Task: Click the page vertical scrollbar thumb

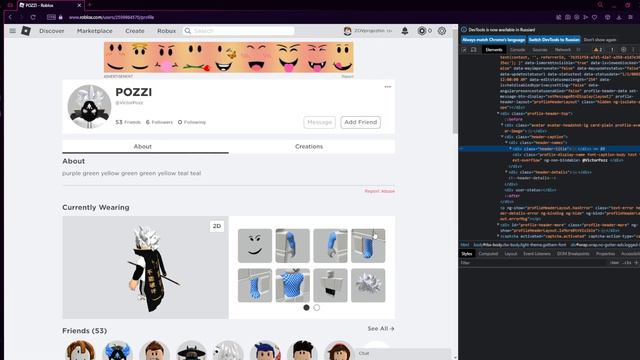Action: 455,80
